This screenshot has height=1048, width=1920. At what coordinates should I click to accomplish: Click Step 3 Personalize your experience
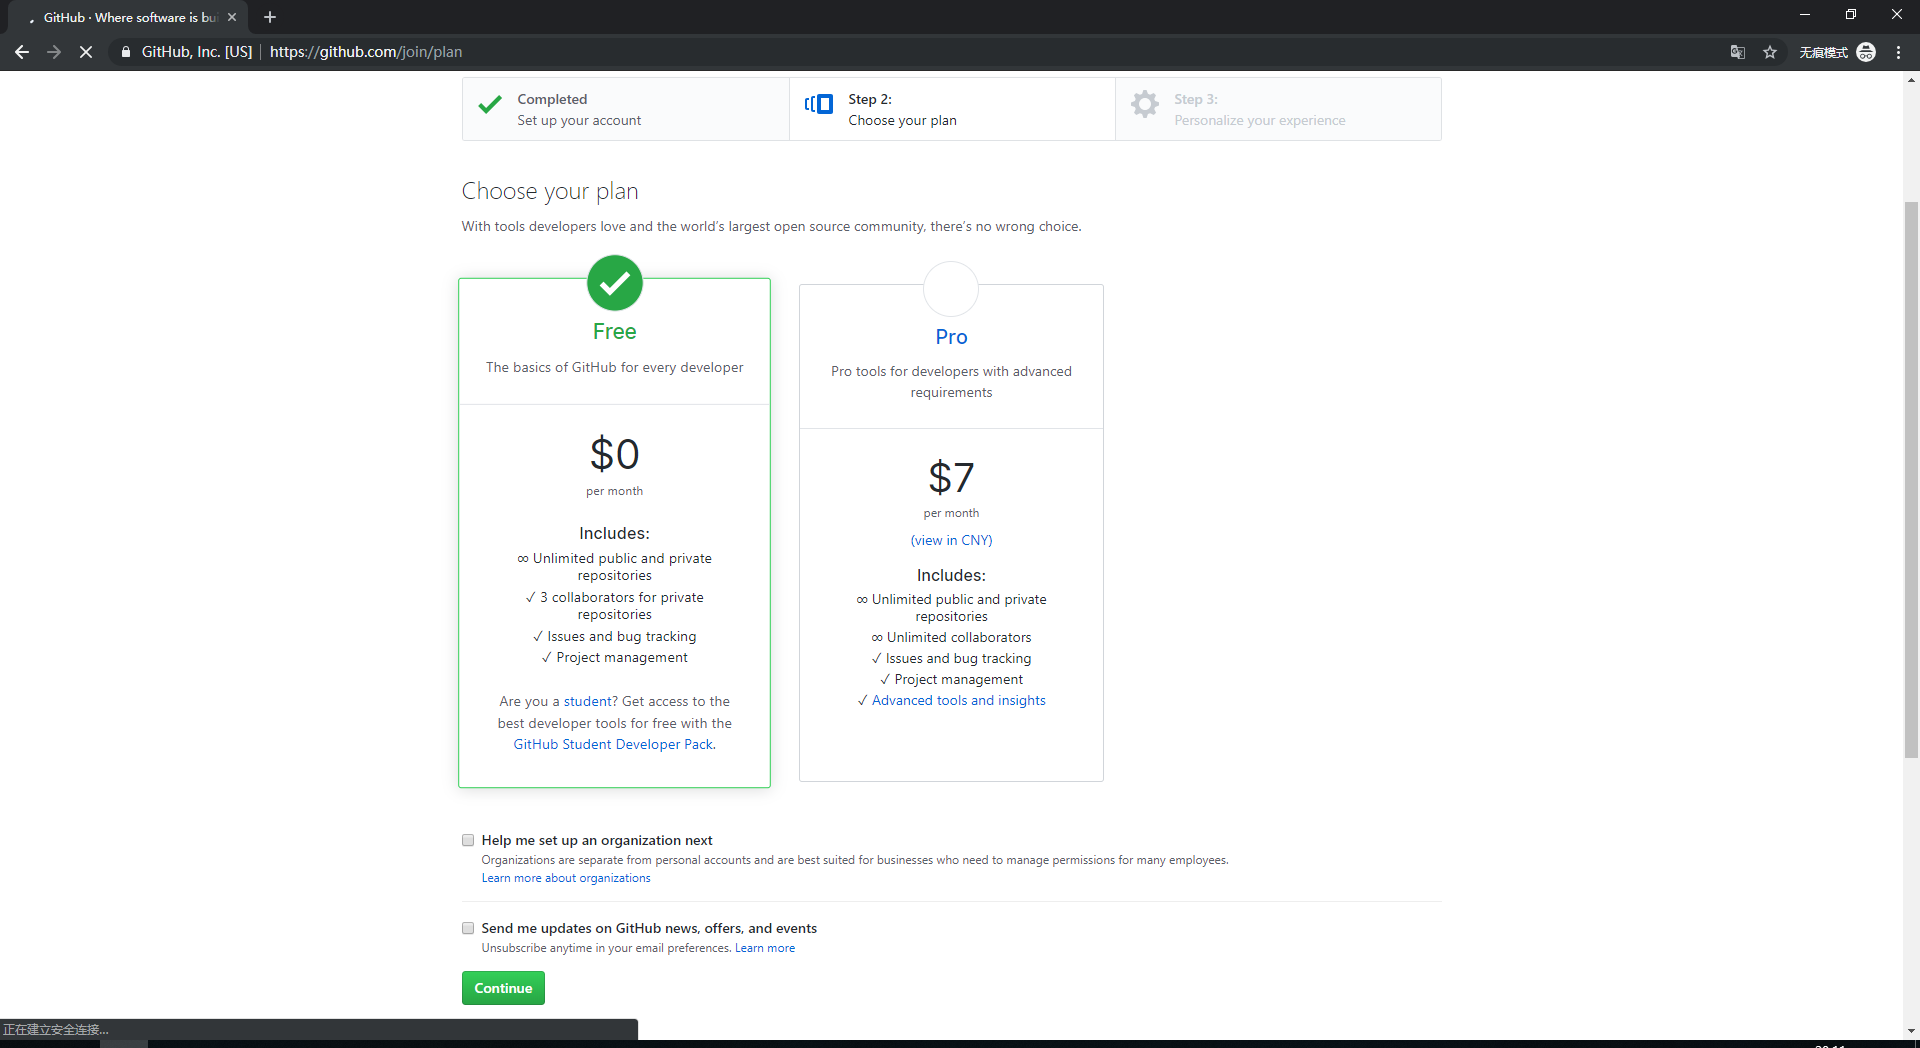click(1278, 109)
